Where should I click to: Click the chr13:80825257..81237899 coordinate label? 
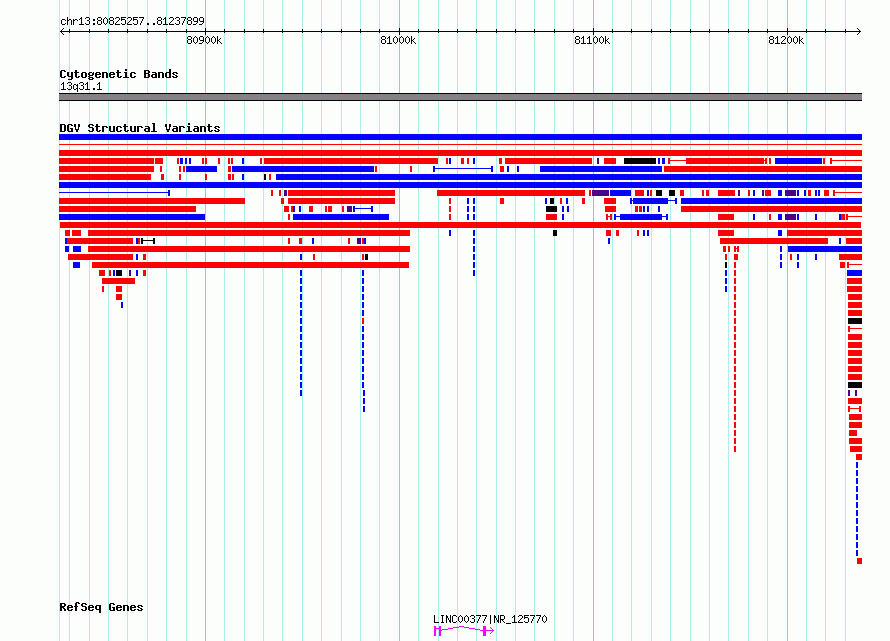(x=132, y=22)
